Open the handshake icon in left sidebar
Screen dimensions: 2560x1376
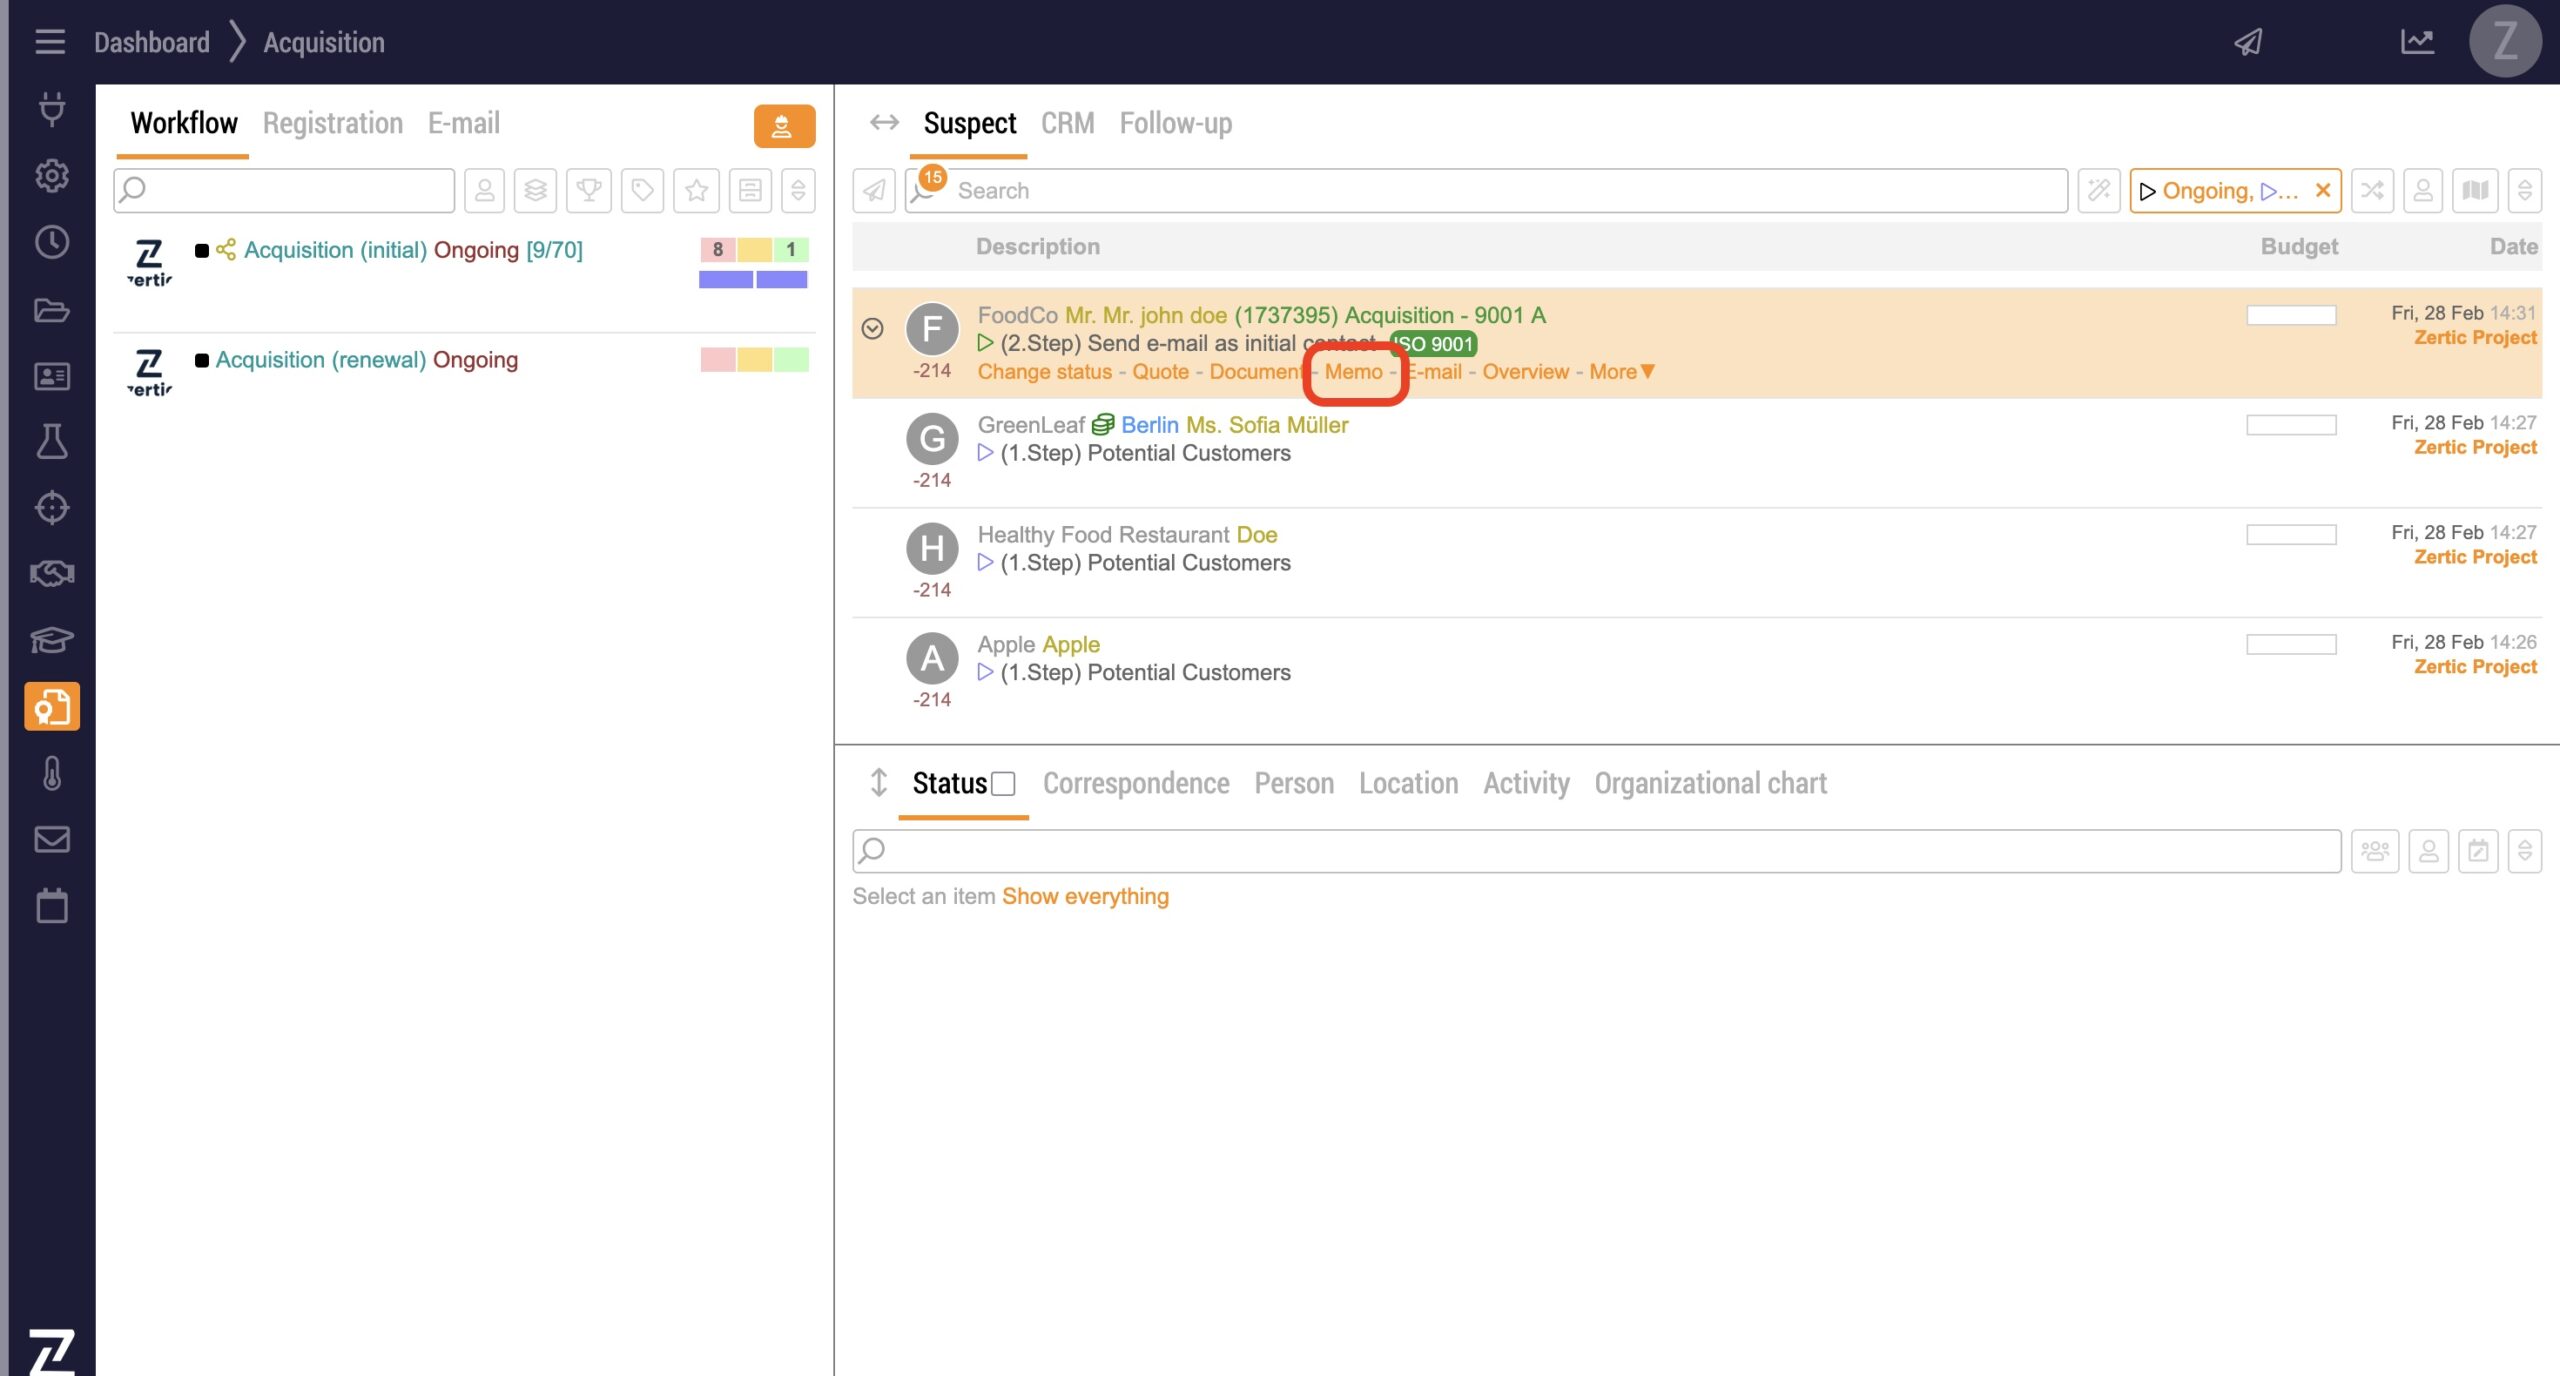pyautogui.click(x=51, y=574)
